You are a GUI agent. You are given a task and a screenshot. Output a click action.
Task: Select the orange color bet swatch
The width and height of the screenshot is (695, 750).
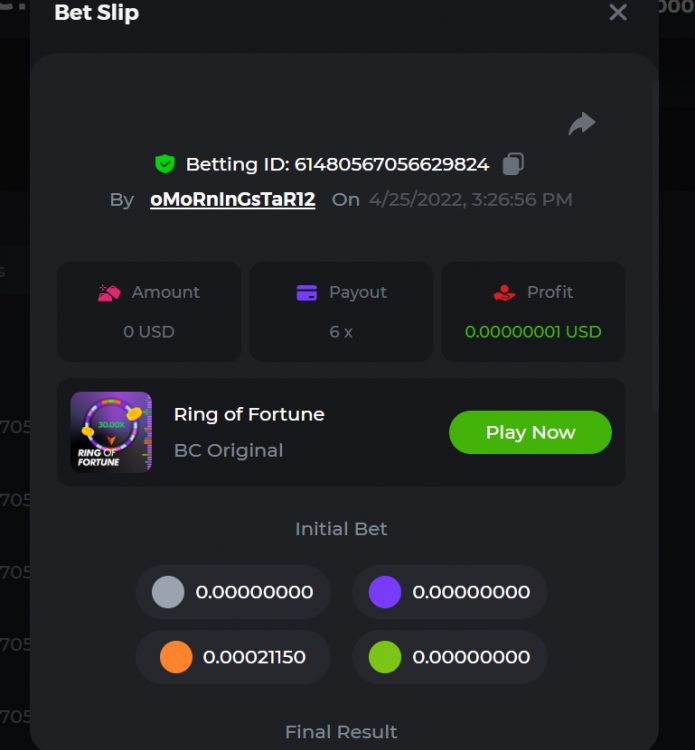(175, 657)
